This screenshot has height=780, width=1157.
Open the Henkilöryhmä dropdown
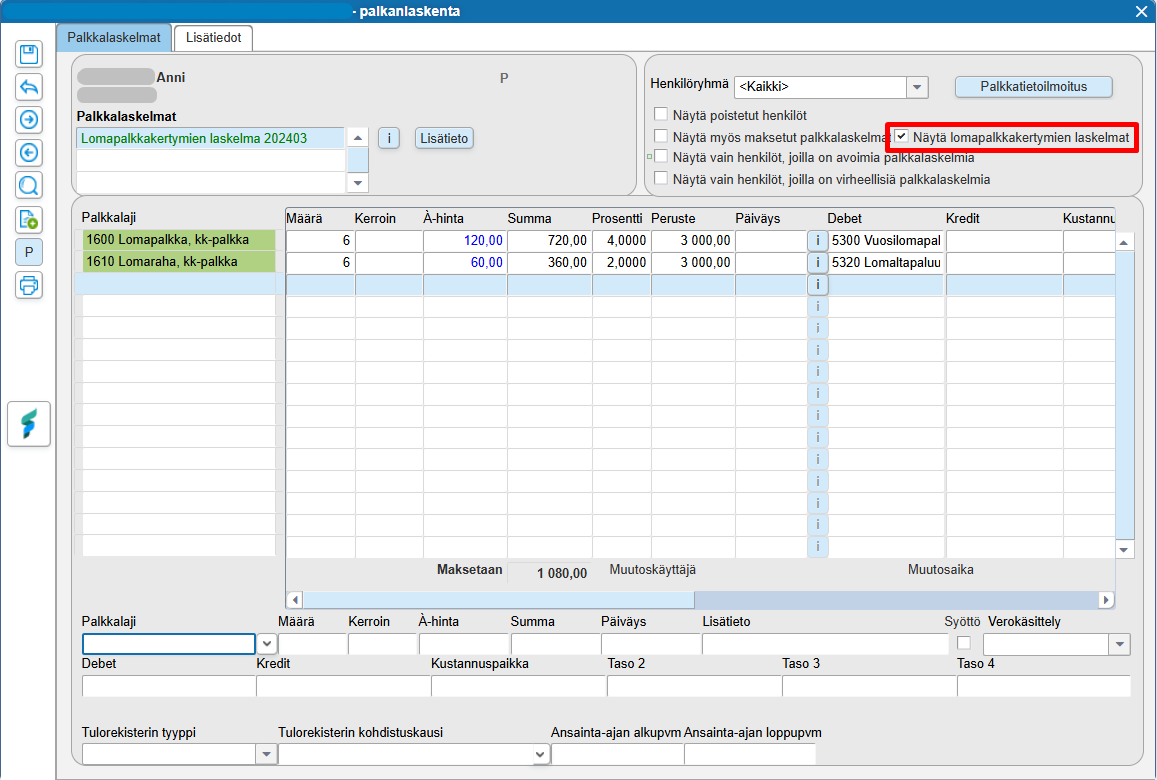[x=917, y=87]
